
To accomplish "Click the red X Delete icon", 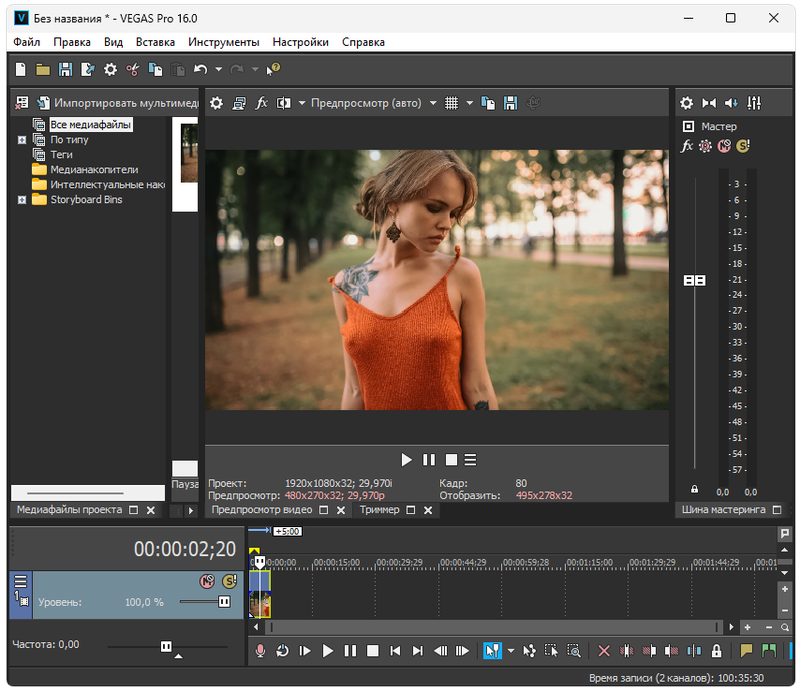I will click(x=604, y=651).
